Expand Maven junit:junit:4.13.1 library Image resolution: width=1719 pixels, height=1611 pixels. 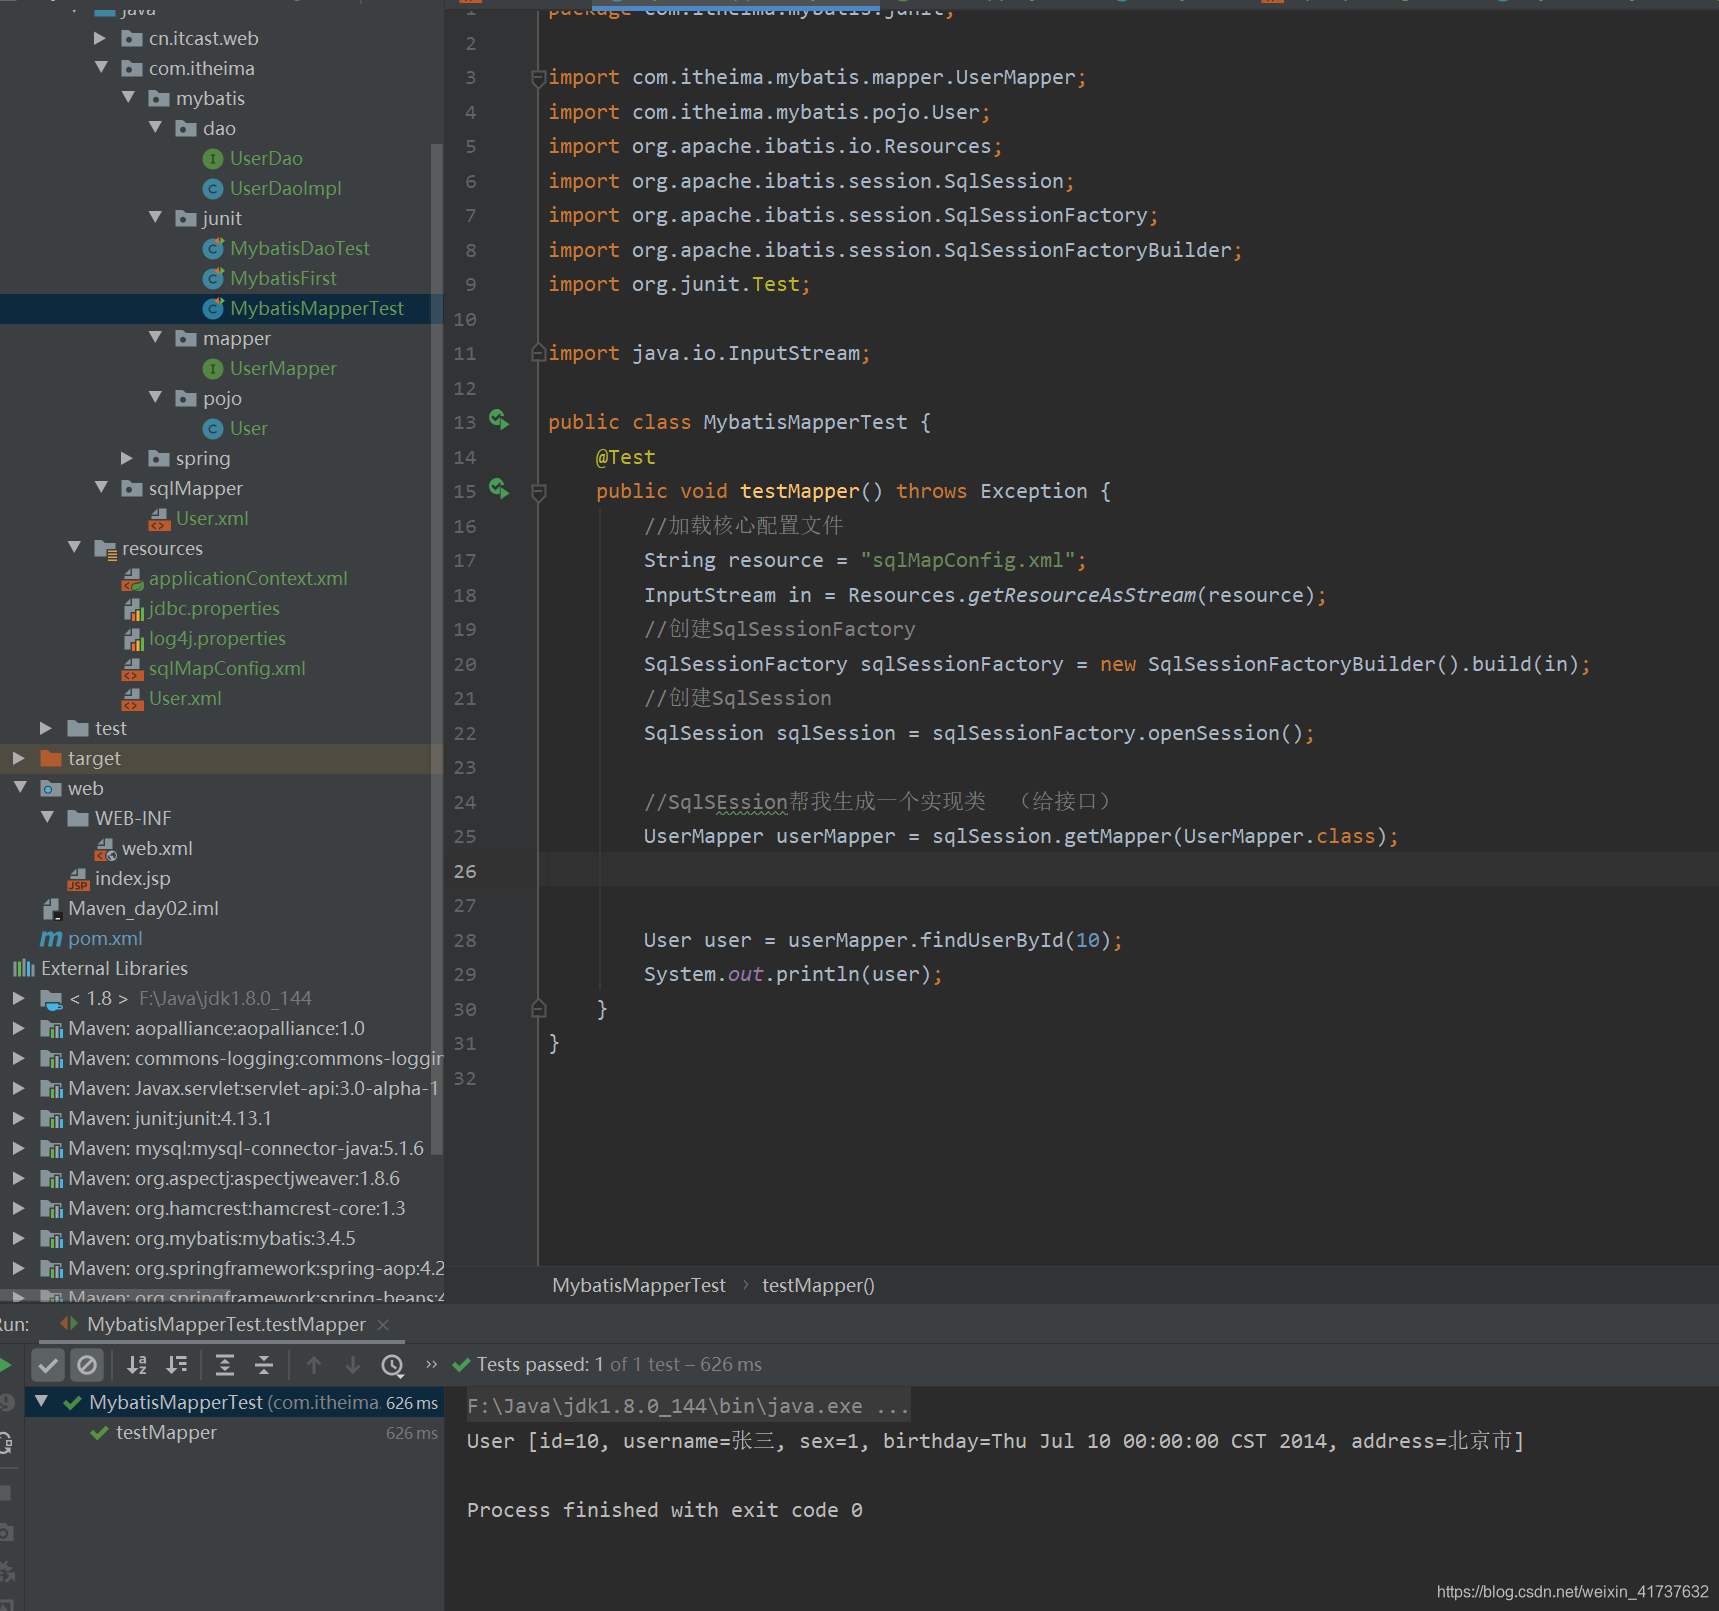coord(20,1118)
